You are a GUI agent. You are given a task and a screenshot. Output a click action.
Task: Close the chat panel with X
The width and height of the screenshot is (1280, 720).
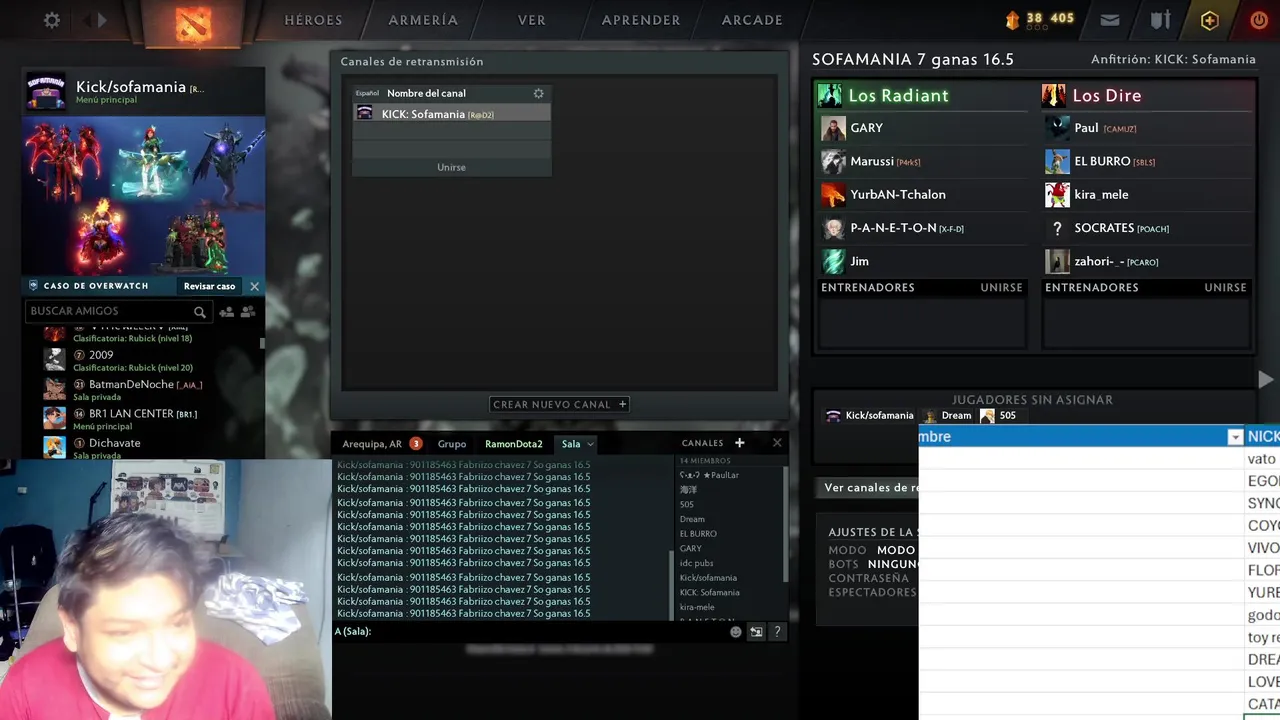click(x=777, y=443)
